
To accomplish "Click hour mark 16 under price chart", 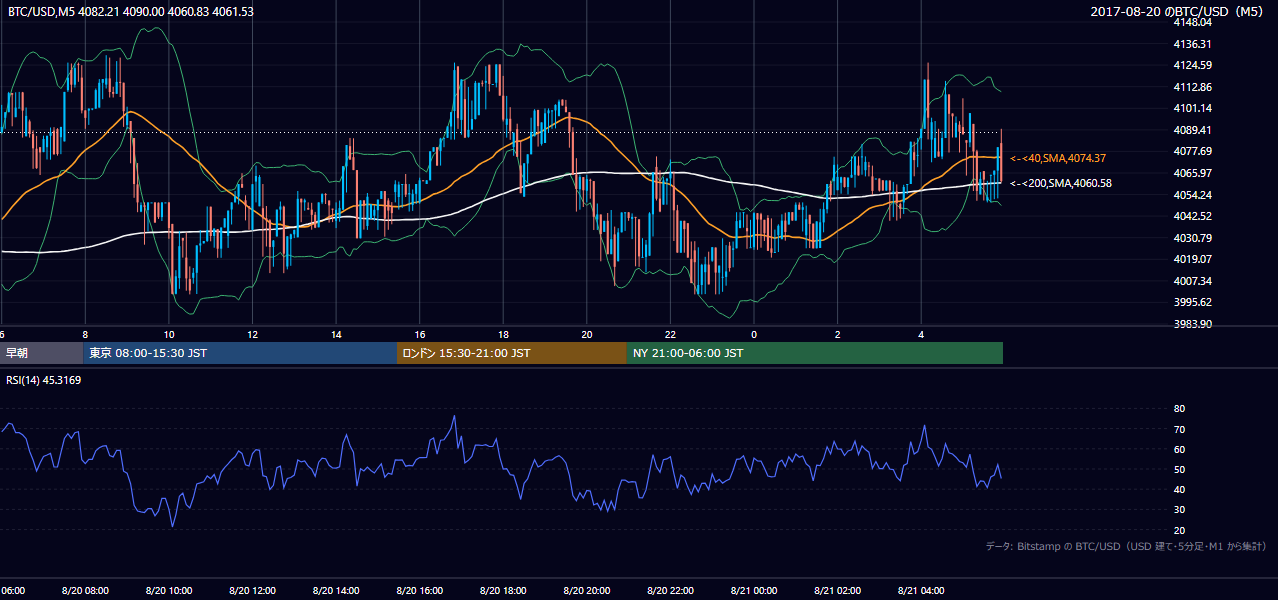I will (419, 335).
